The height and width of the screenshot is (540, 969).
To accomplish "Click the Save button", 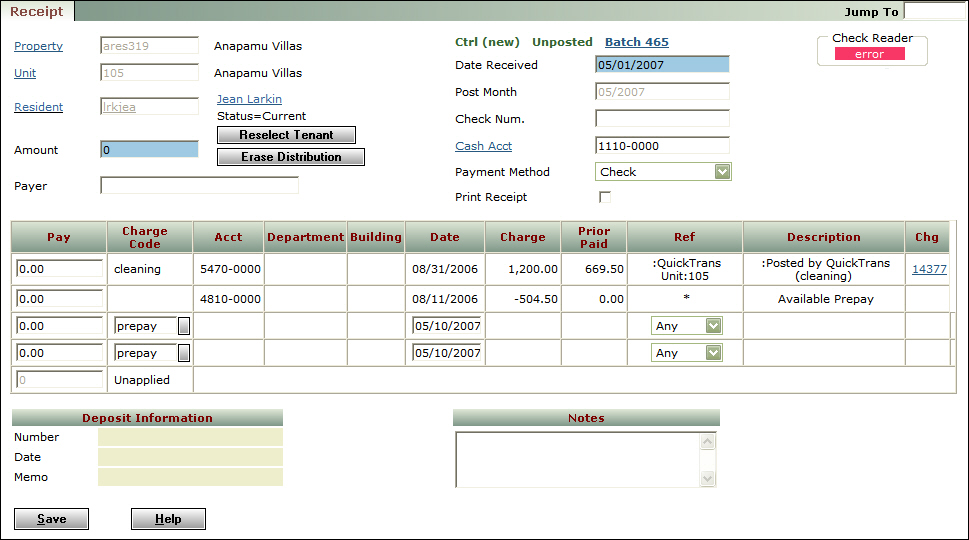I will click(52, 519).
